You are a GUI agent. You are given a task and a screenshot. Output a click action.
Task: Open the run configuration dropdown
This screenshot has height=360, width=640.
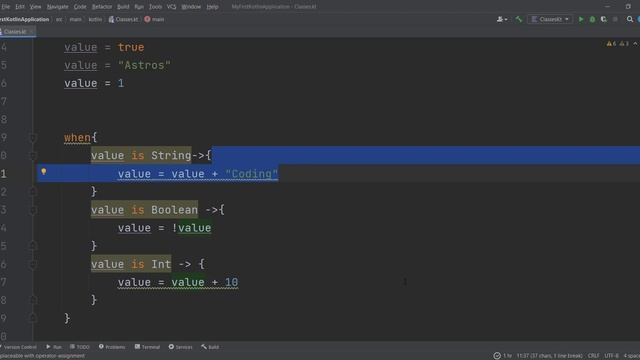coord(550,19)
